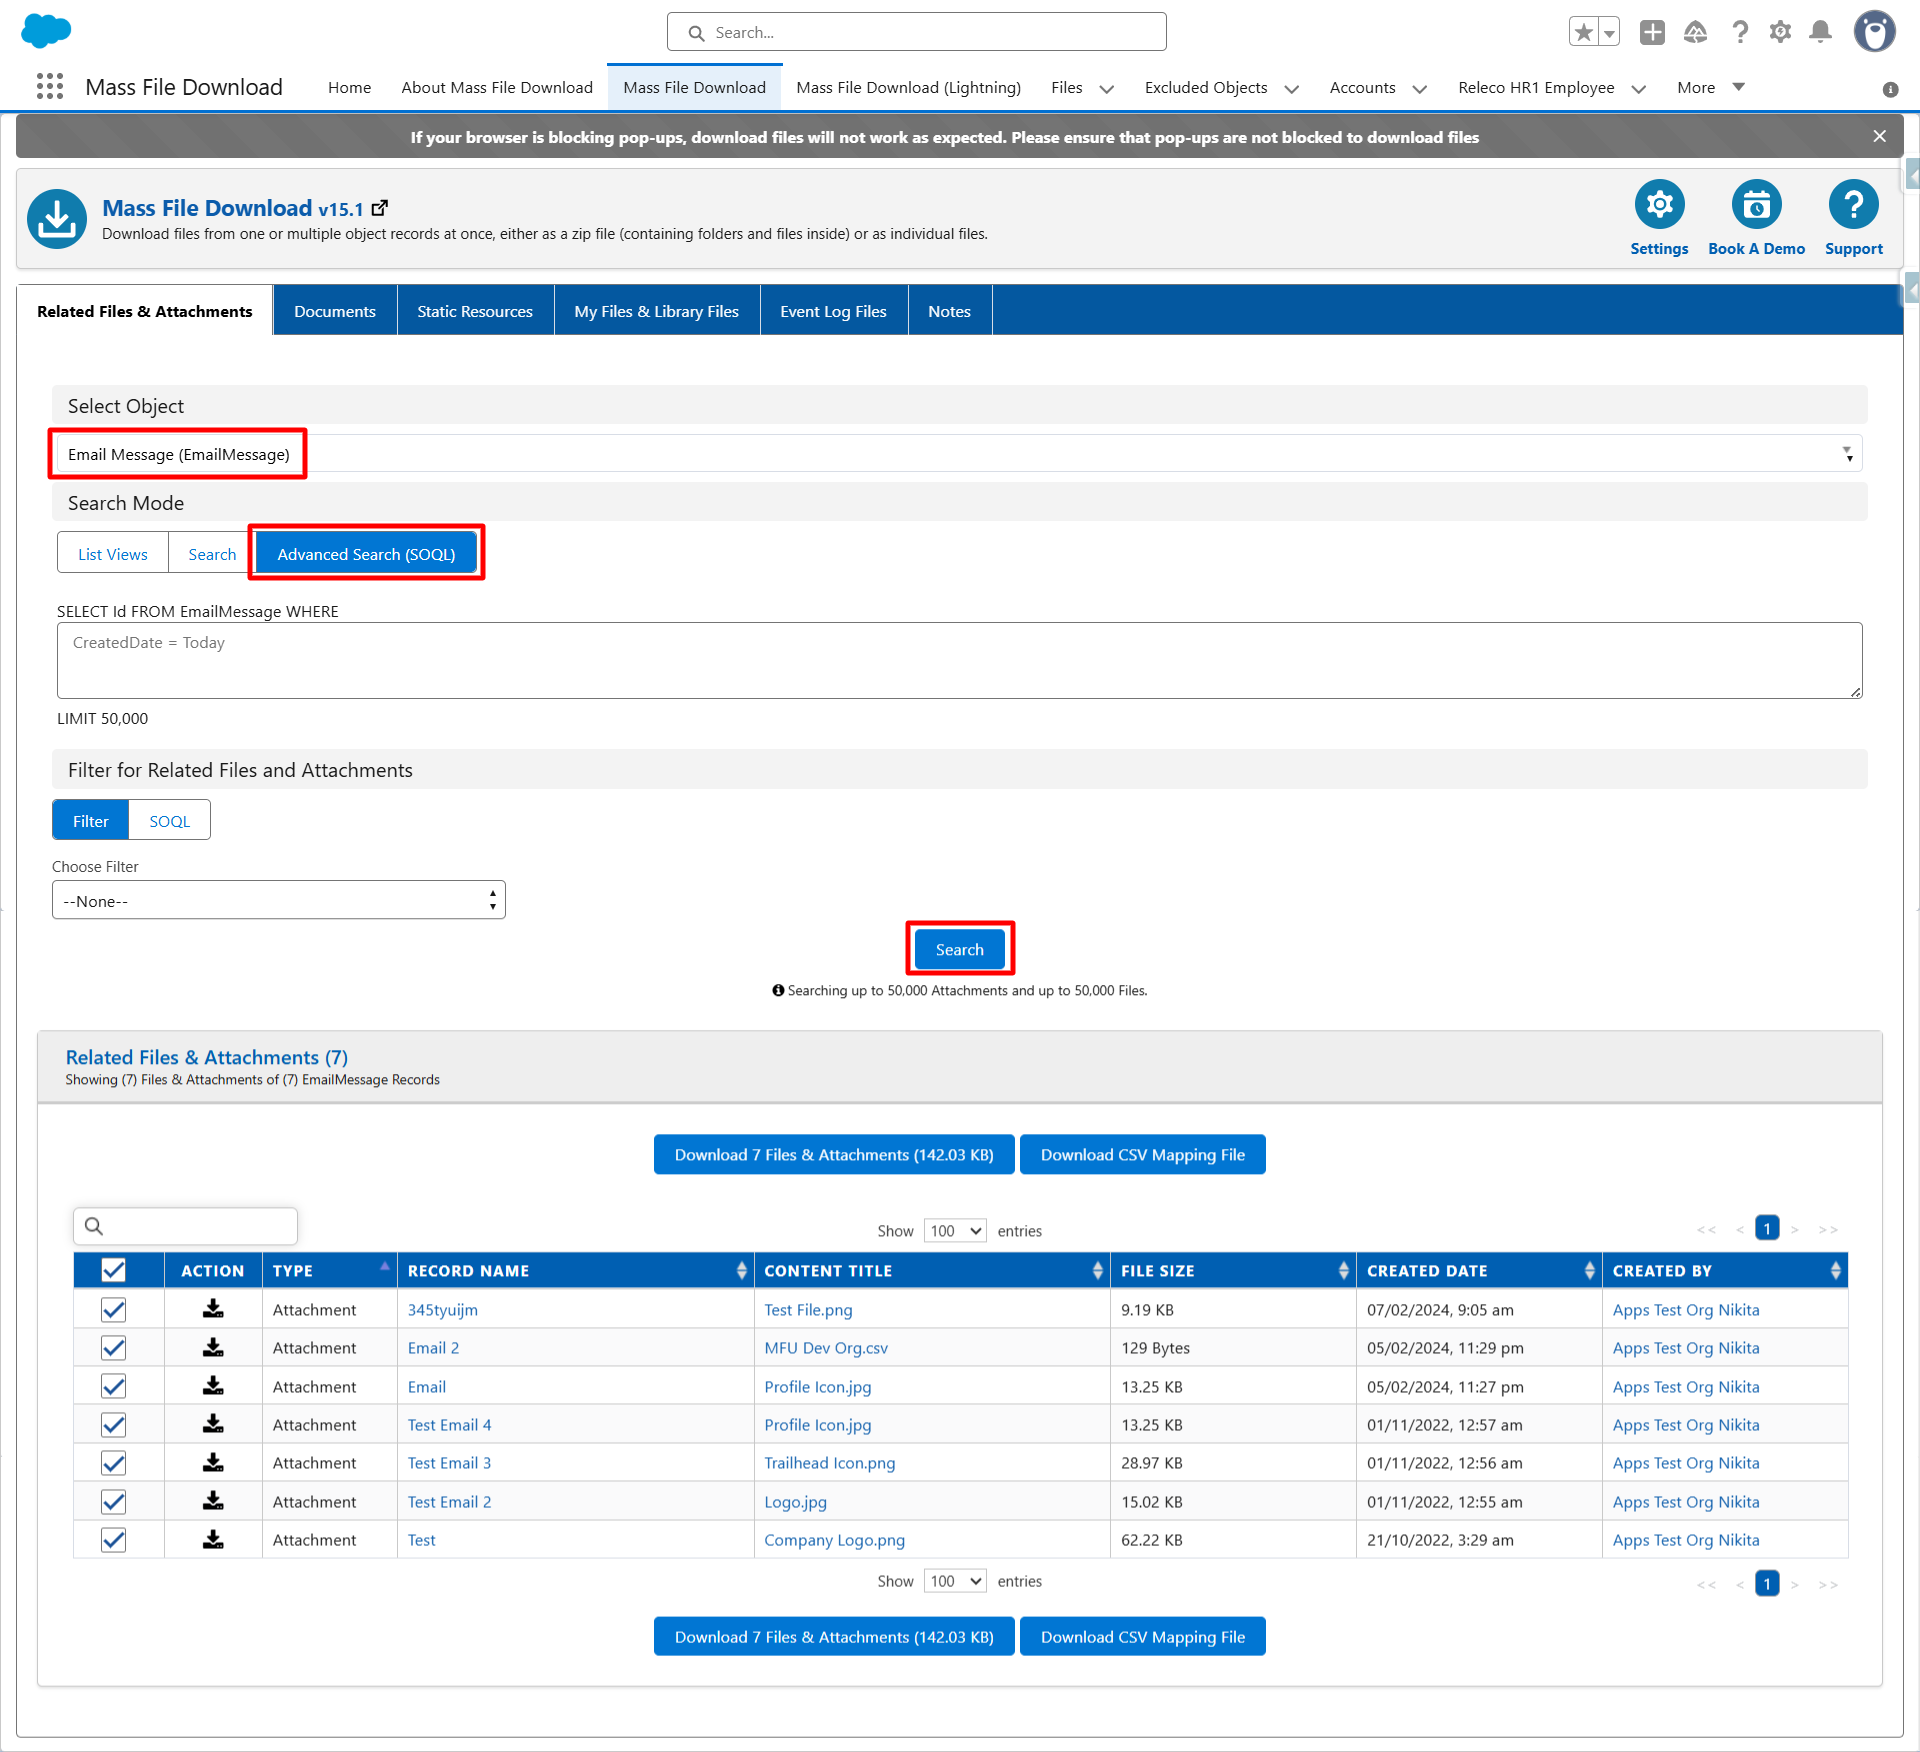Switch to the Static Resources tab
Screen dimensions: 1920x1752
click(x=475, y=311)
